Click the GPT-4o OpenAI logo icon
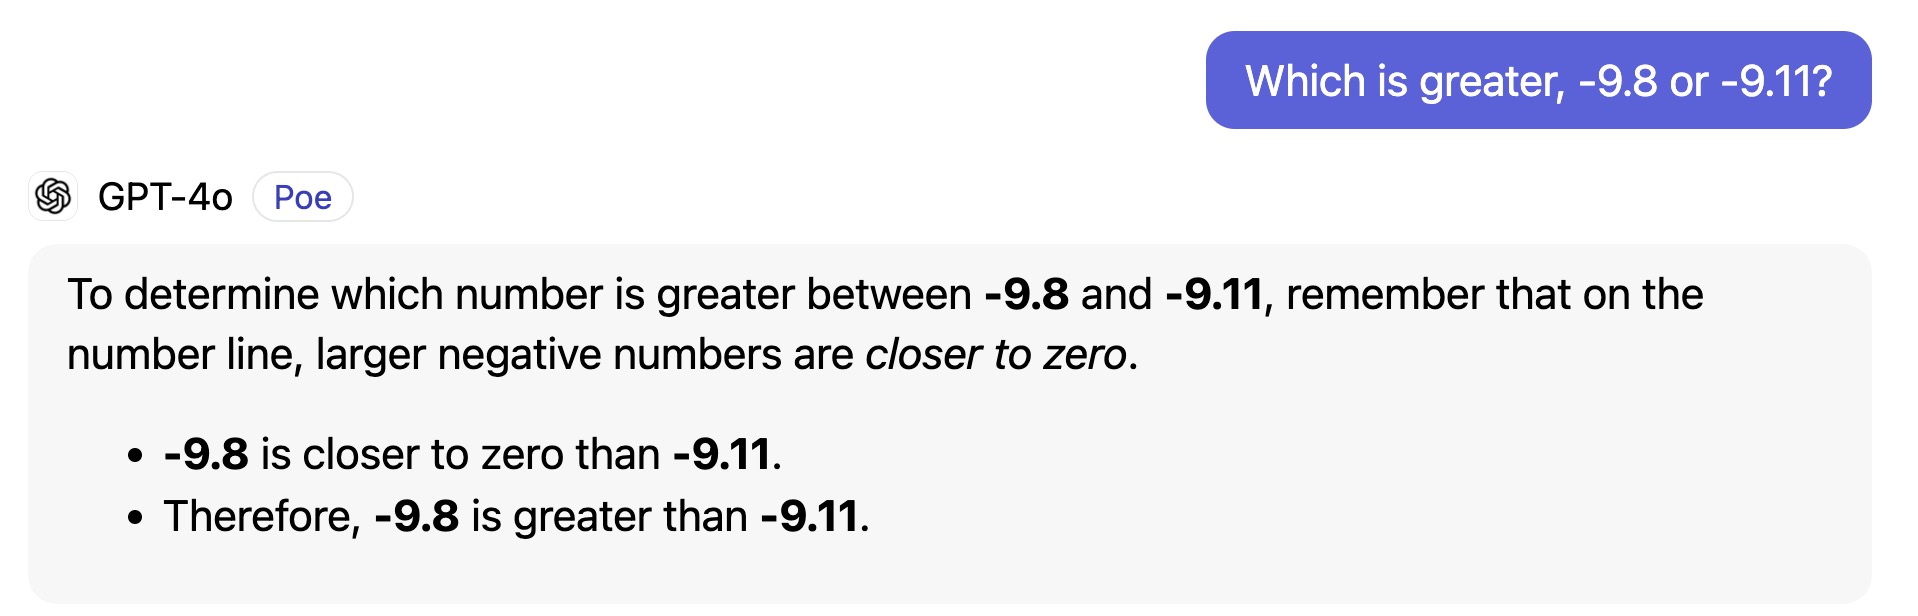 [54, 196]
